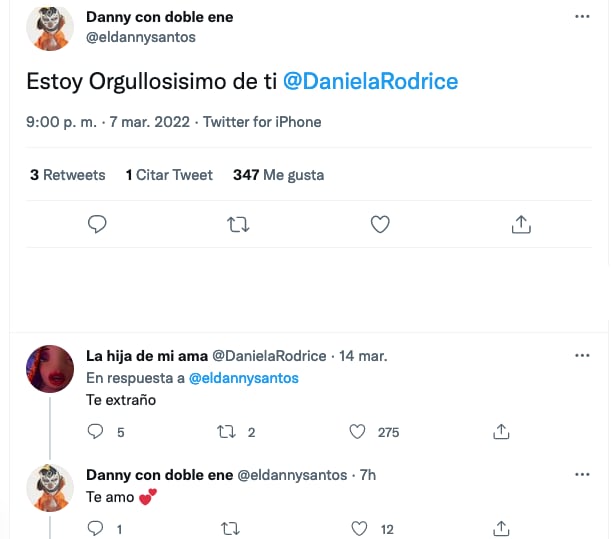Screen dimensions: 611x539
Task: Open 1 Citar Tweet list
Action: 169,174
